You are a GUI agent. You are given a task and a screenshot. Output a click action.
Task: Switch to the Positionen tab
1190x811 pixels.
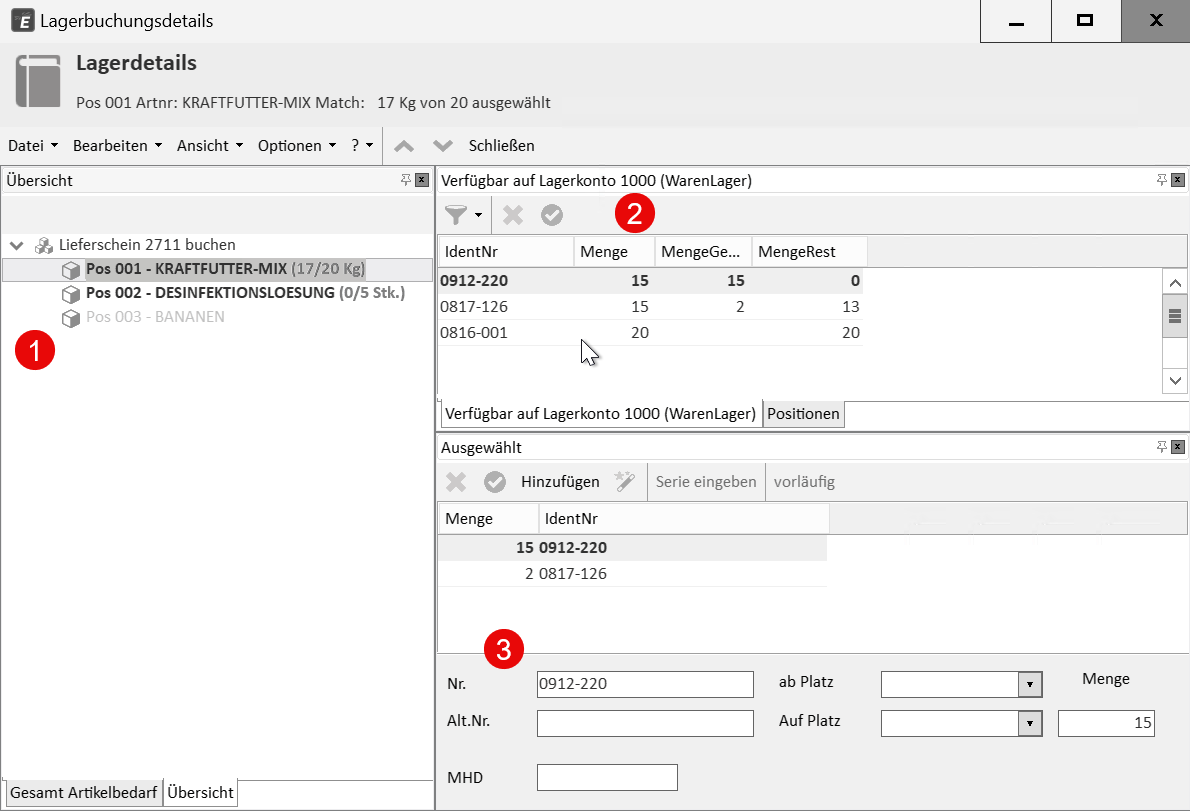tap(803, 414)
